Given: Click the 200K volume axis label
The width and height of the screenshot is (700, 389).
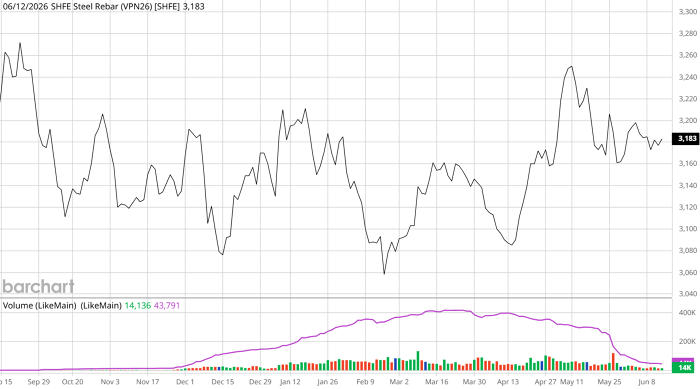Looking at the screenshot, I should pos(687,341).
